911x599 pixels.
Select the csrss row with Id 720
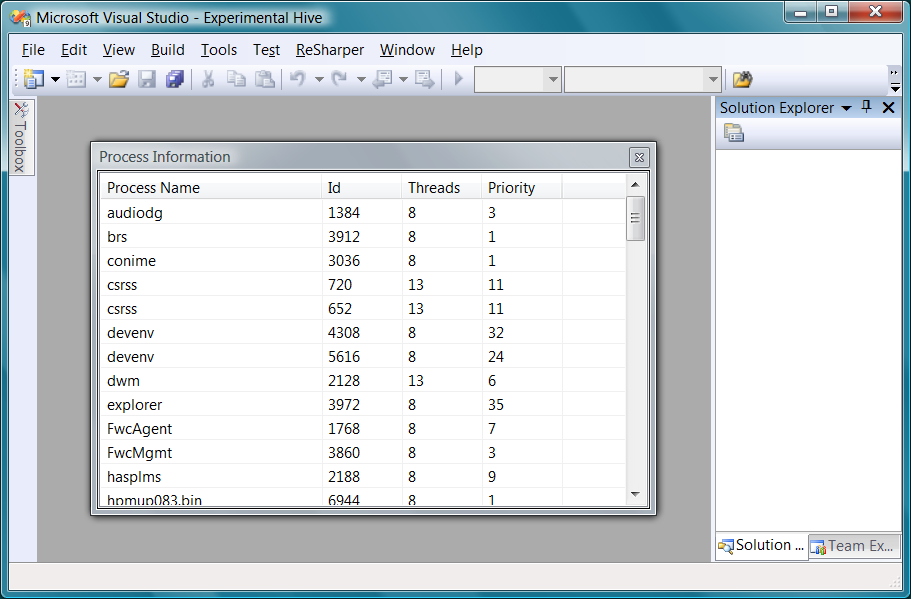coord(363,285)
